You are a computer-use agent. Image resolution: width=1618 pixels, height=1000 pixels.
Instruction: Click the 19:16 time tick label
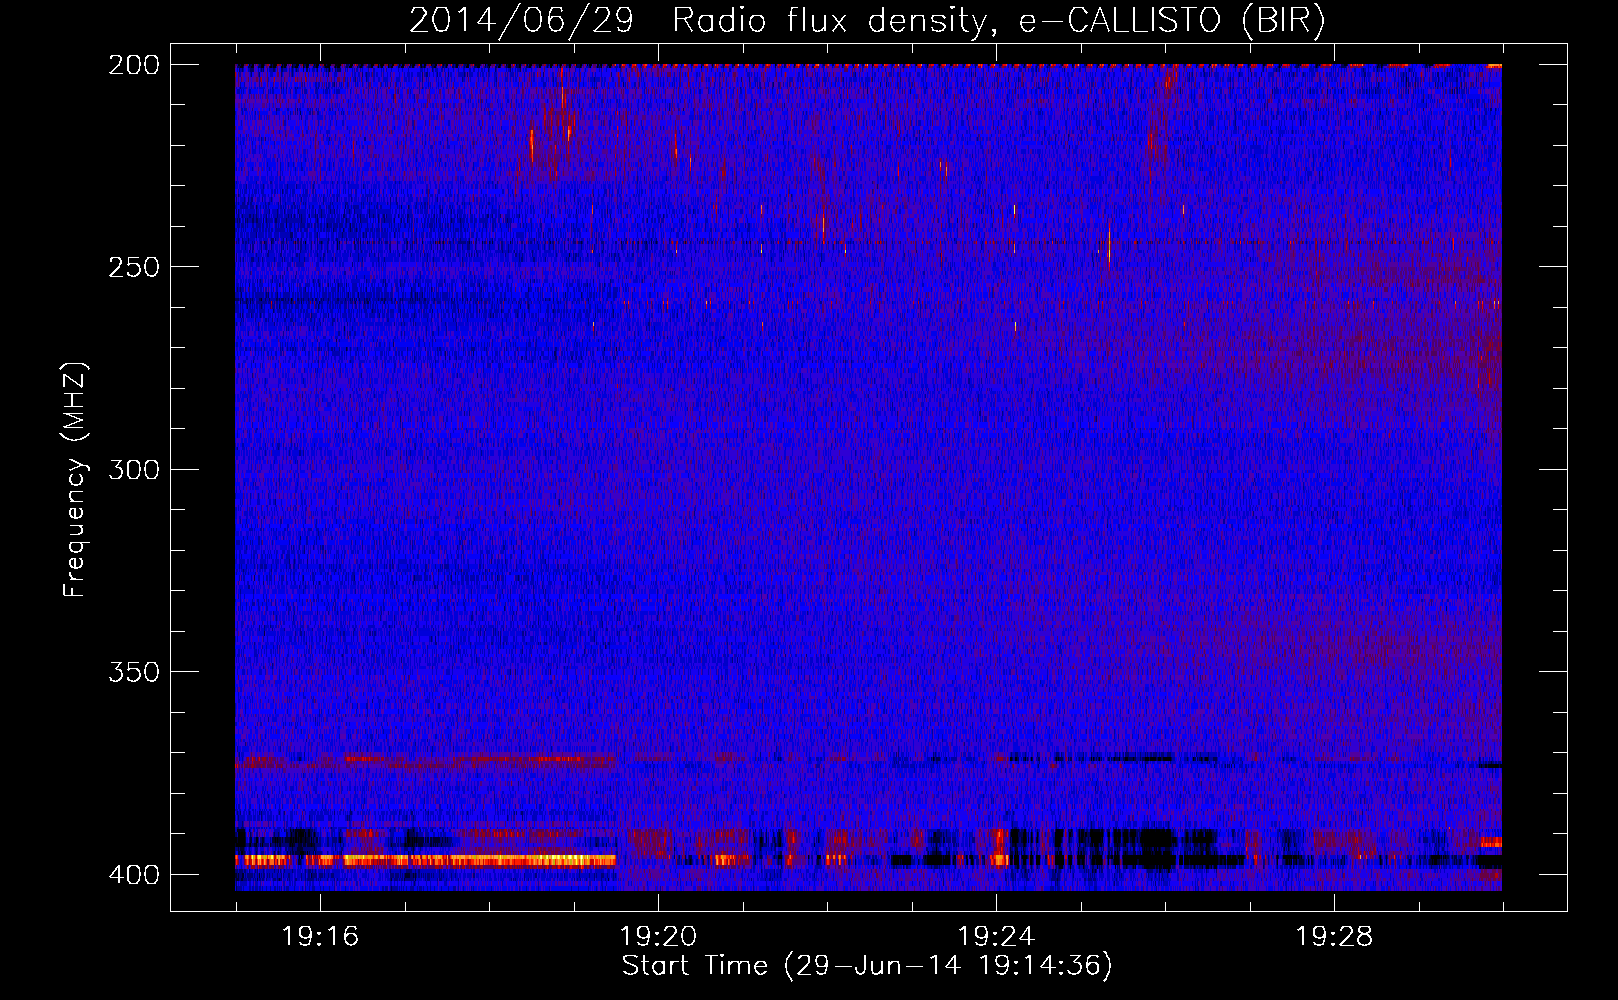(320, 937)
